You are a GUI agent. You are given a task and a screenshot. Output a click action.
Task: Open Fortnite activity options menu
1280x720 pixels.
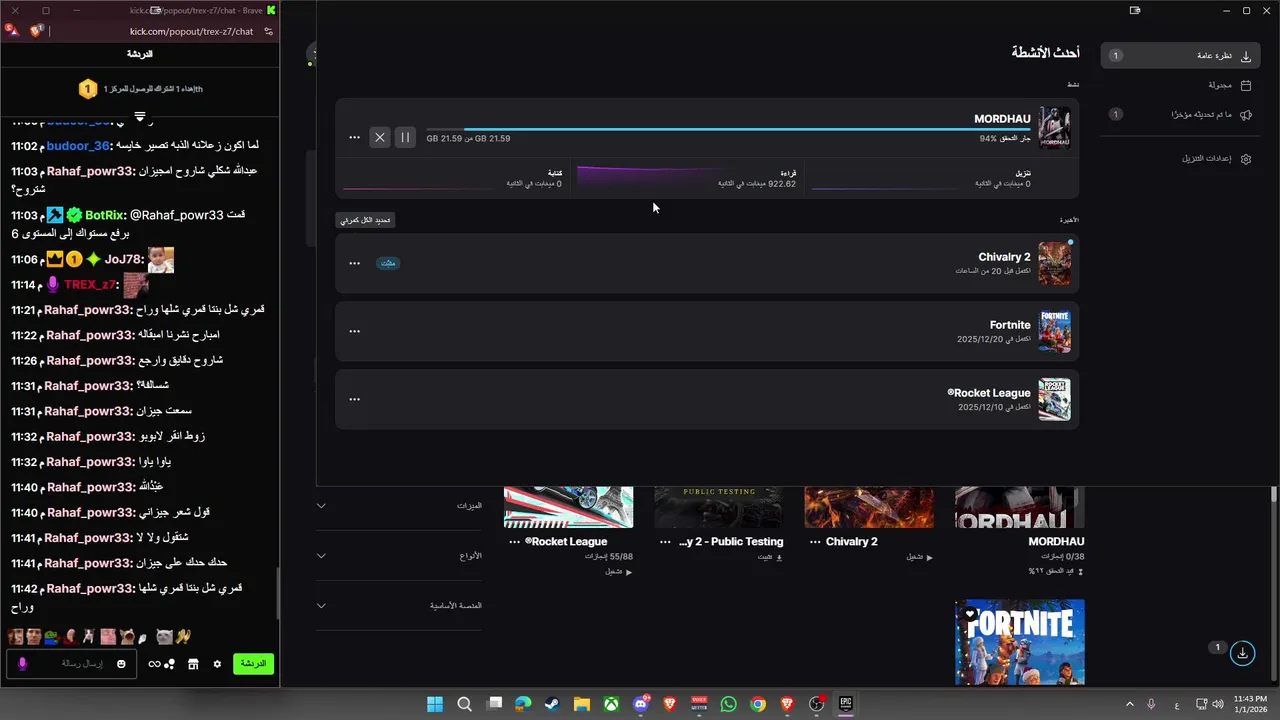pos(354,331)
